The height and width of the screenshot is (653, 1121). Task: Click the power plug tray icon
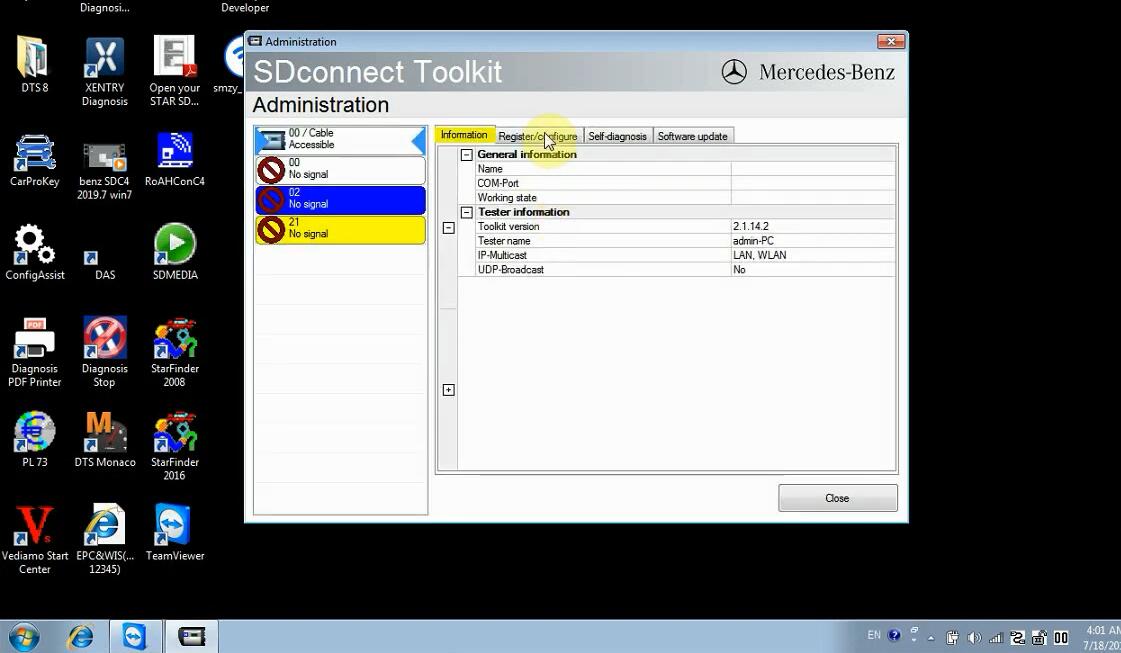tap(952, 638)
